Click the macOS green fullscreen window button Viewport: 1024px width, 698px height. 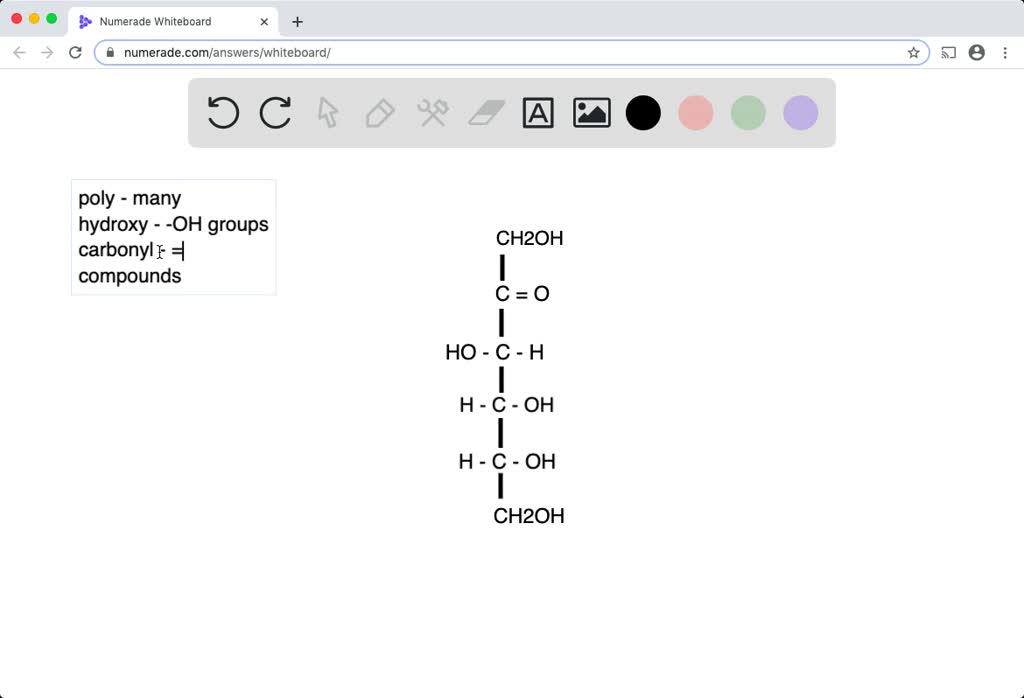click(52, 18)
